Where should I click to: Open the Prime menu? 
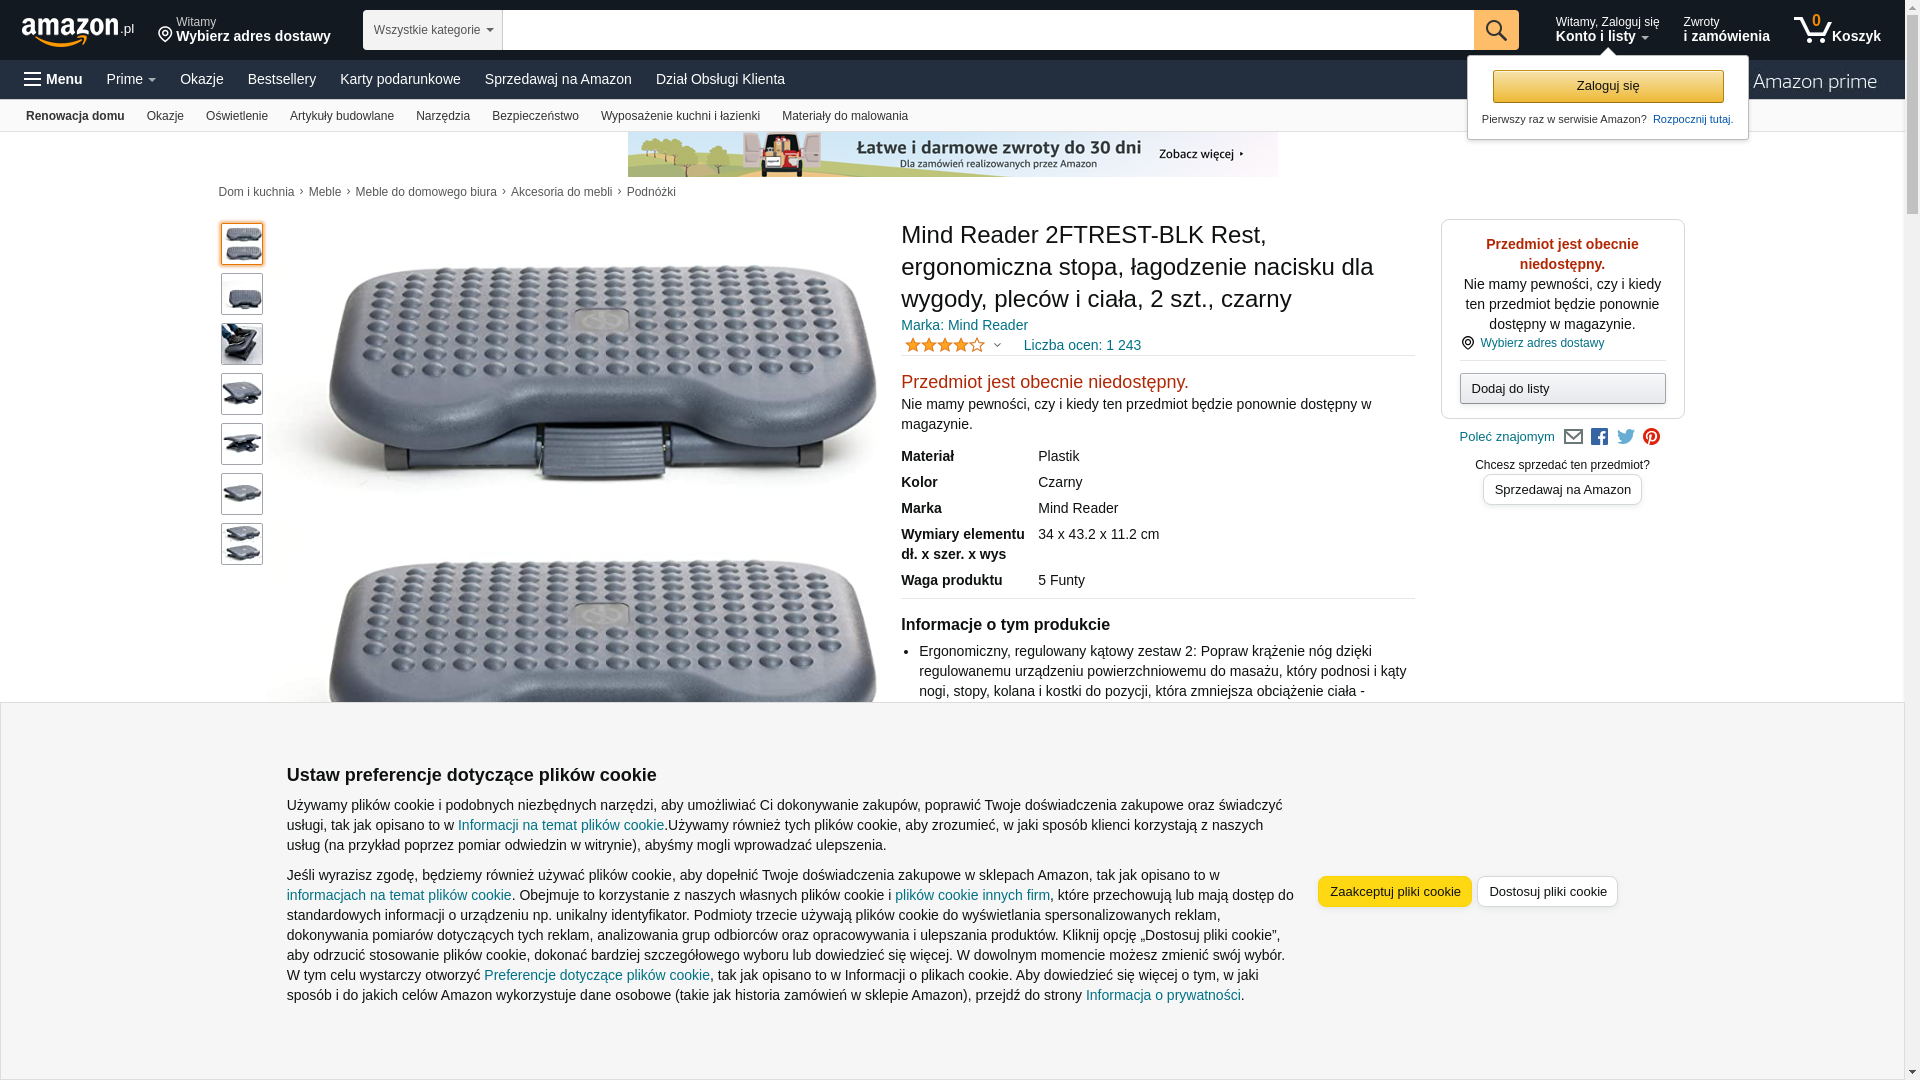(131, 79)
